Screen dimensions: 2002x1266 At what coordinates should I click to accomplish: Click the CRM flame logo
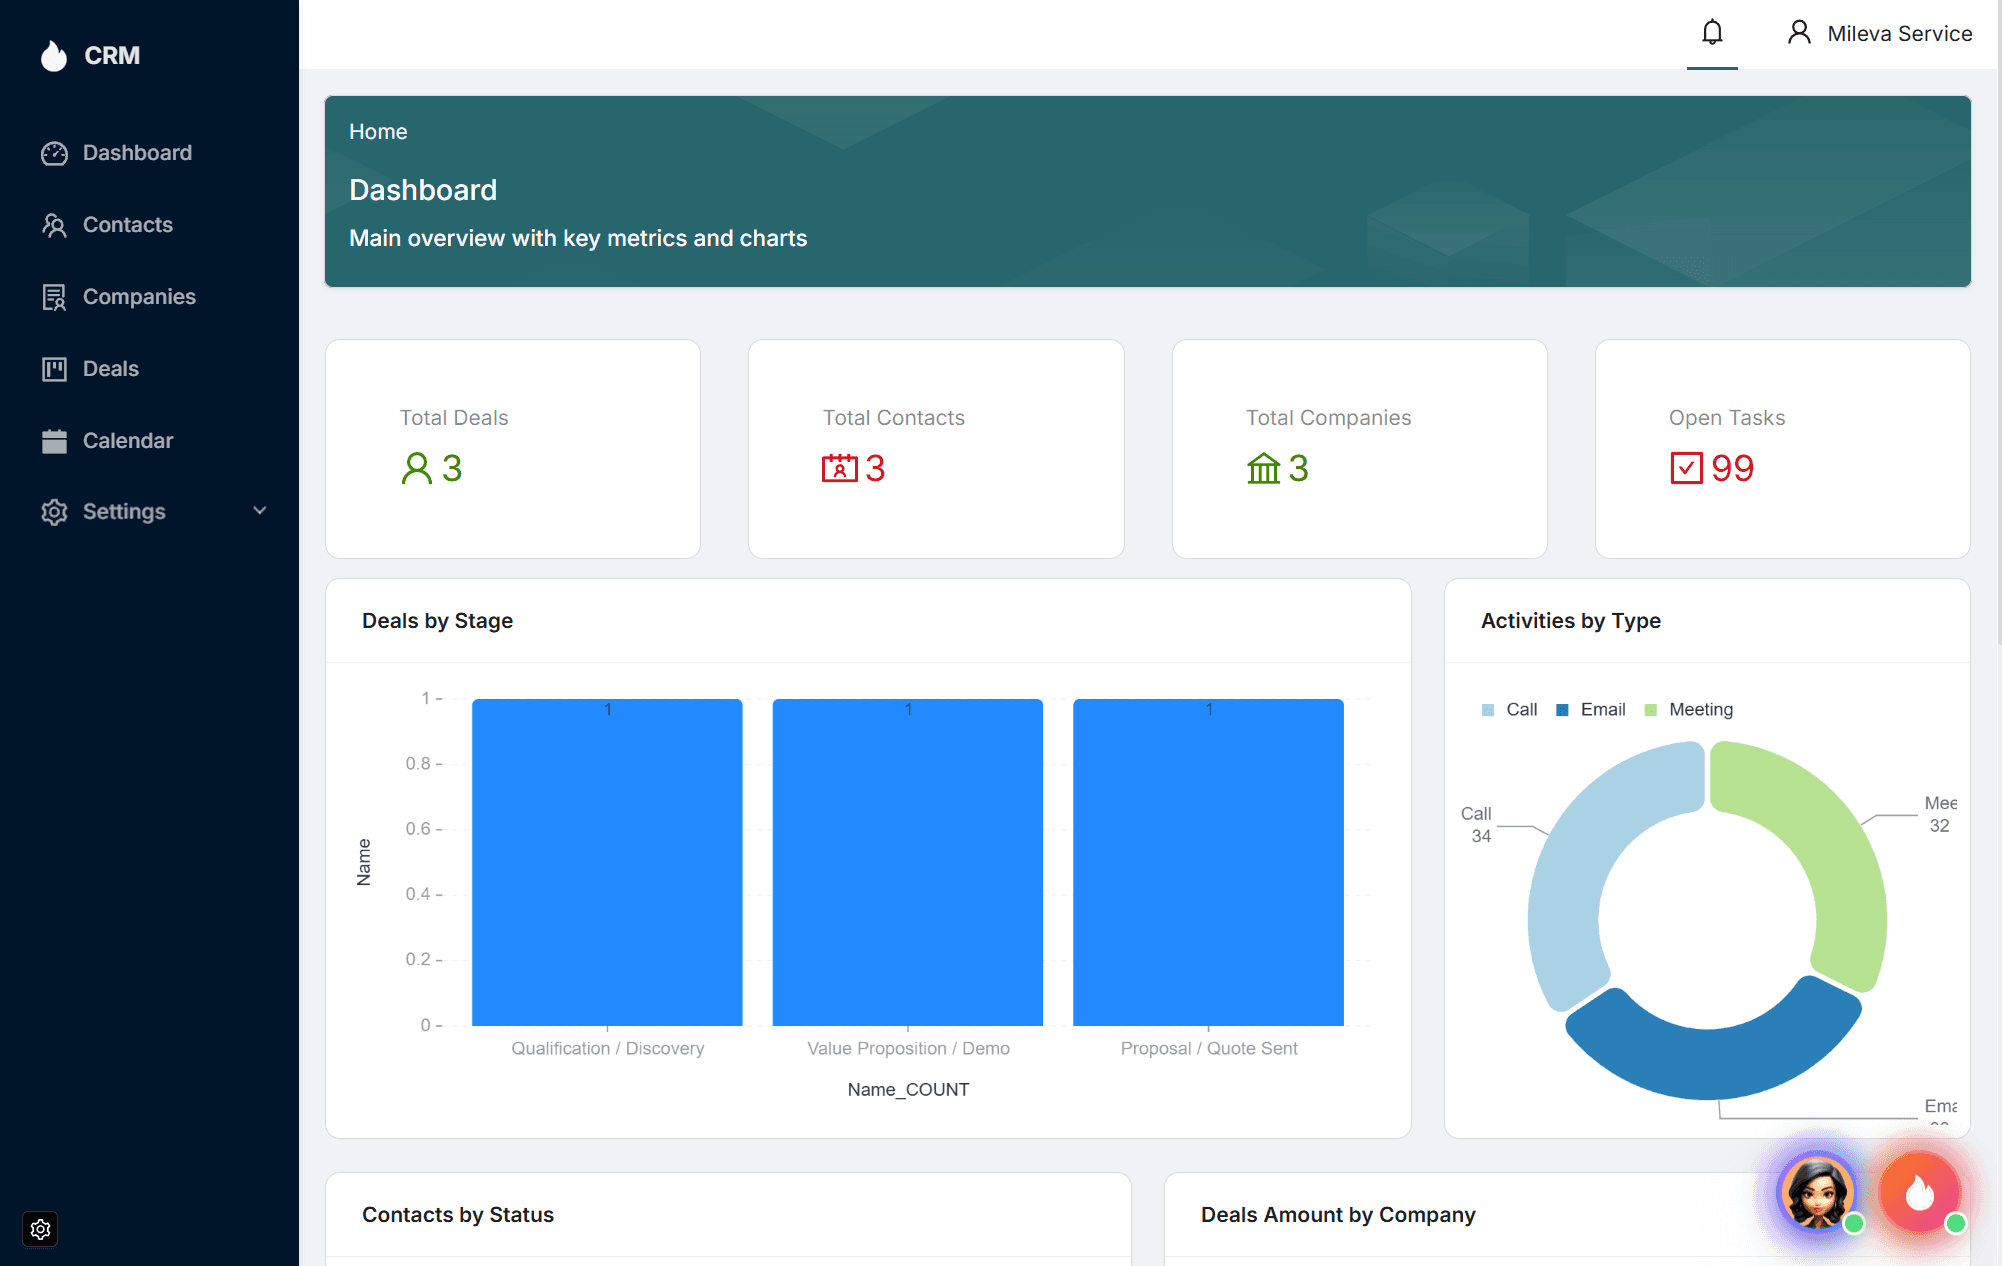click(55, 55)
